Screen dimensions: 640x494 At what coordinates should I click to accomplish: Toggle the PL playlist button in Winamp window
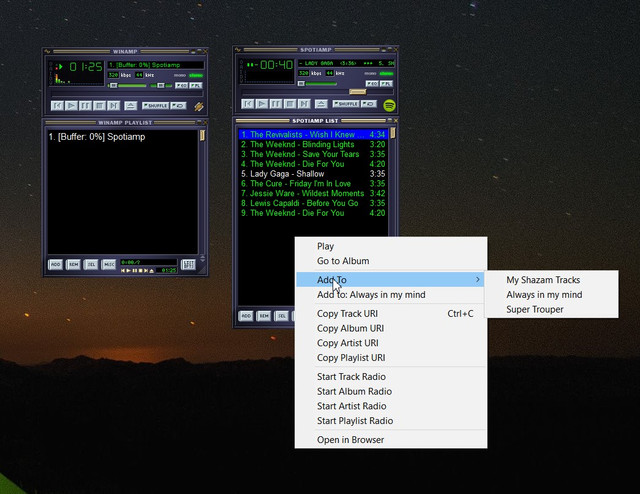point(196,85)
